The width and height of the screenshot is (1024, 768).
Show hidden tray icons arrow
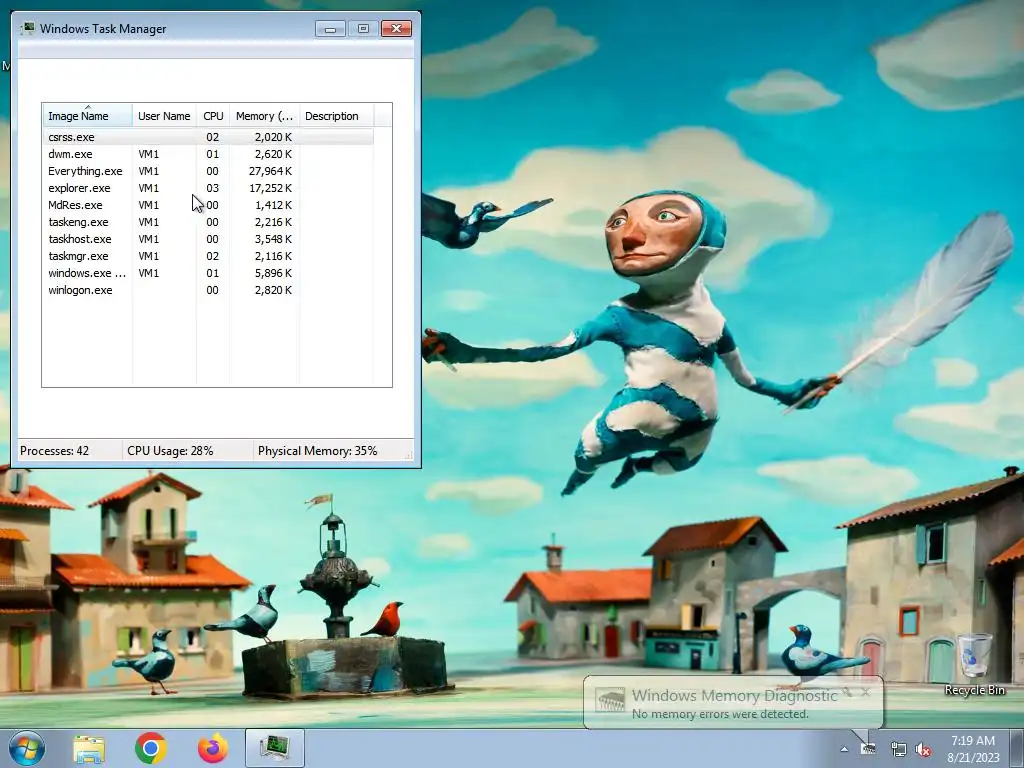(844, 750)
